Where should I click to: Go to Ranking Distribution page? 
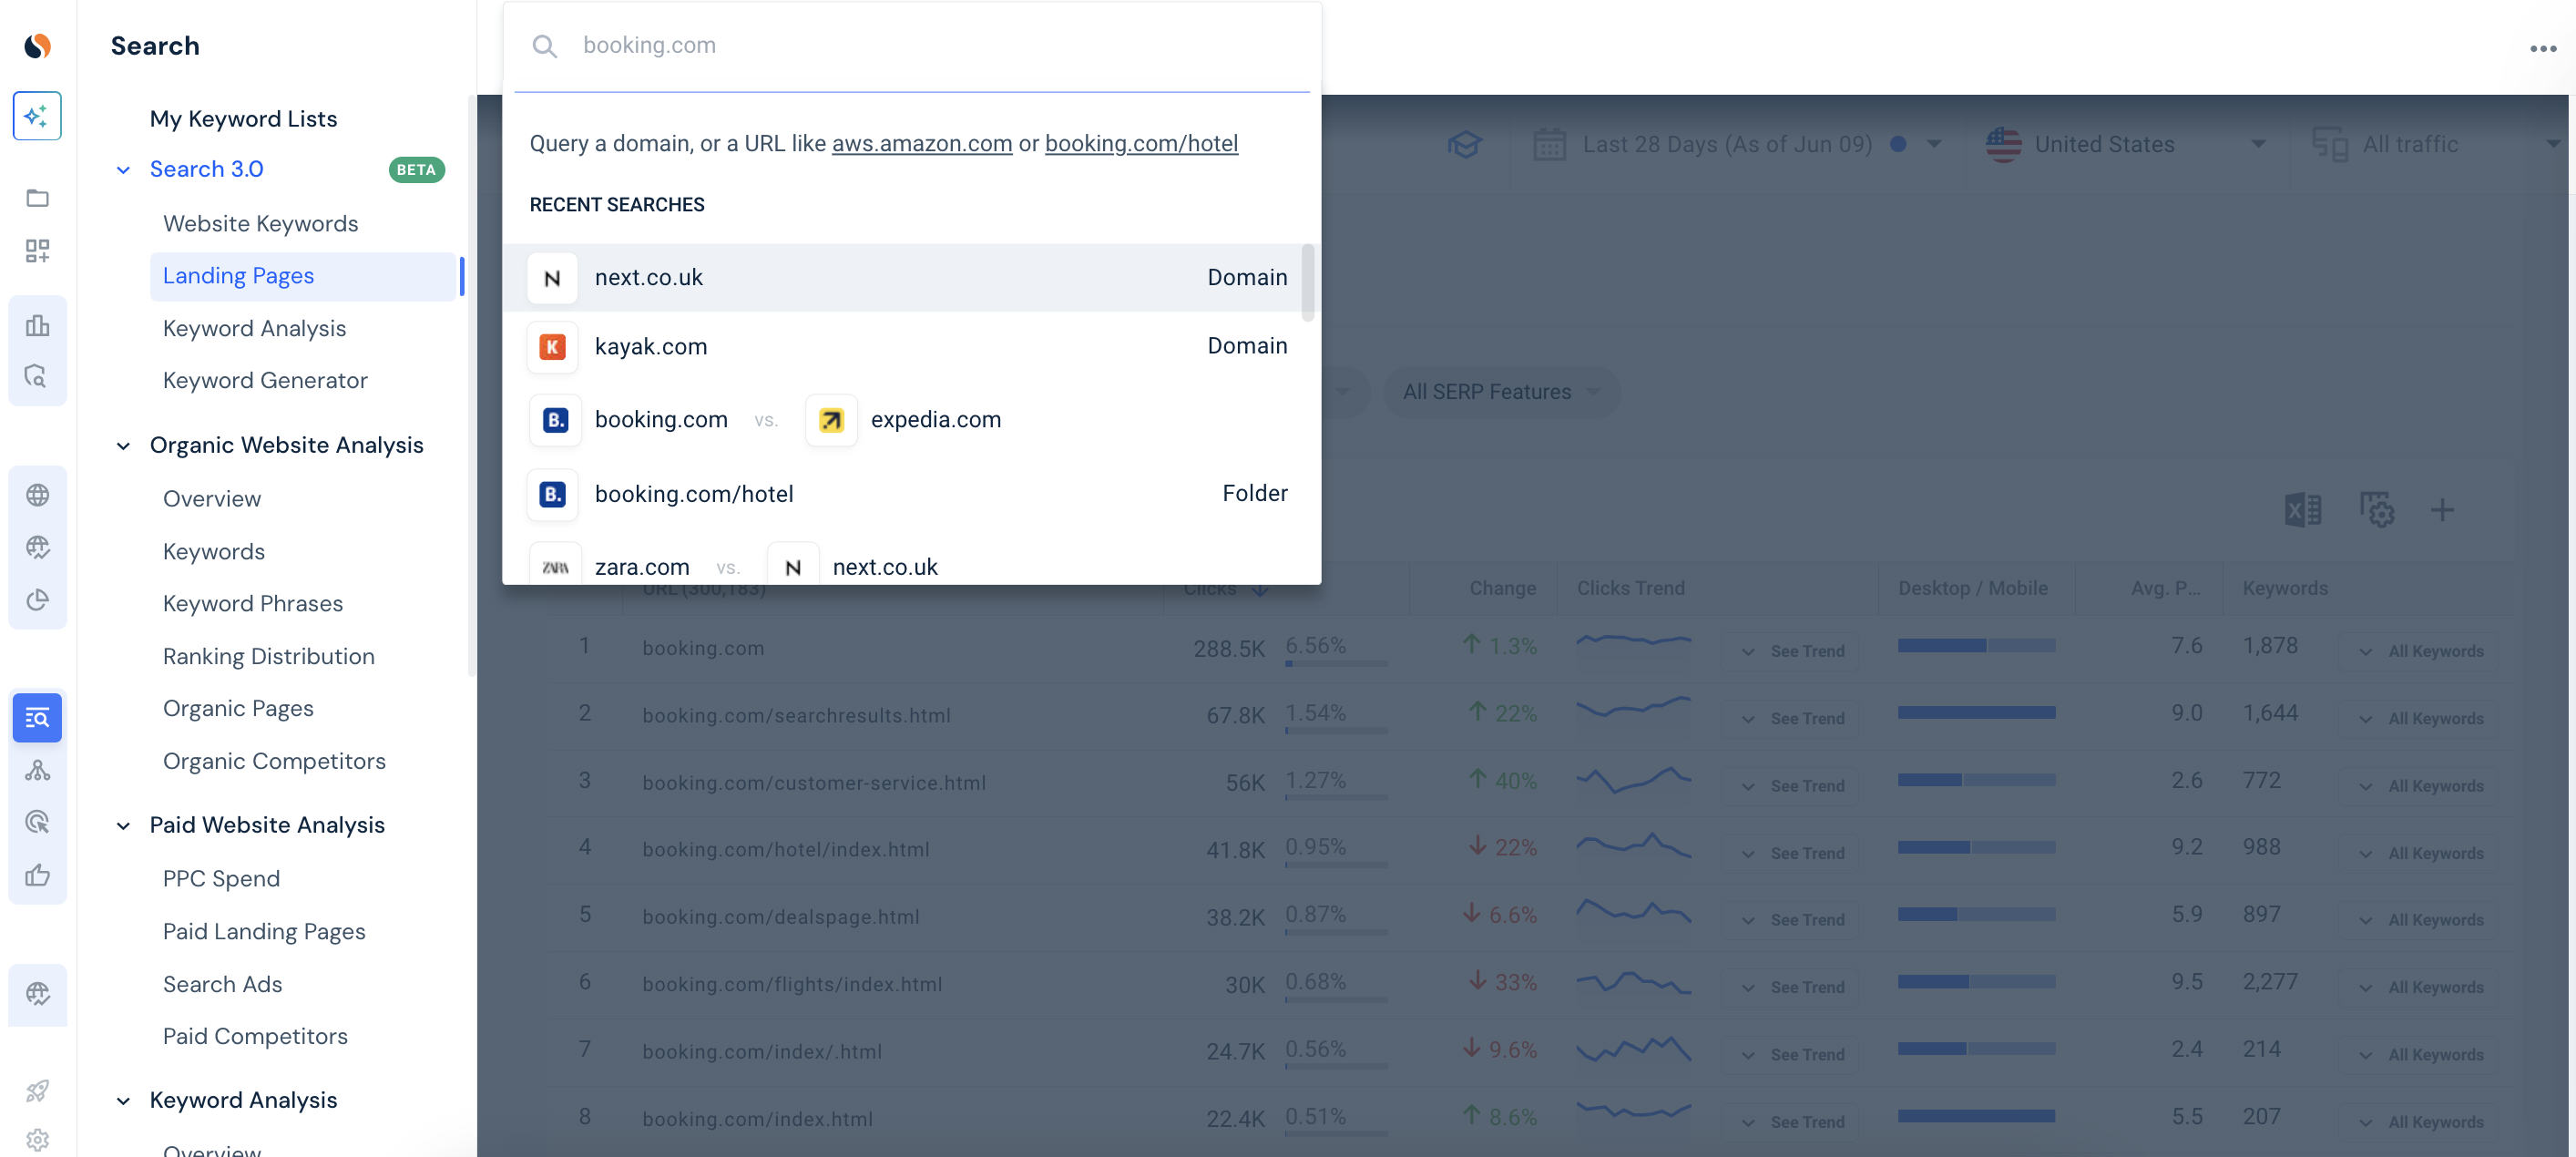point(268,656)
